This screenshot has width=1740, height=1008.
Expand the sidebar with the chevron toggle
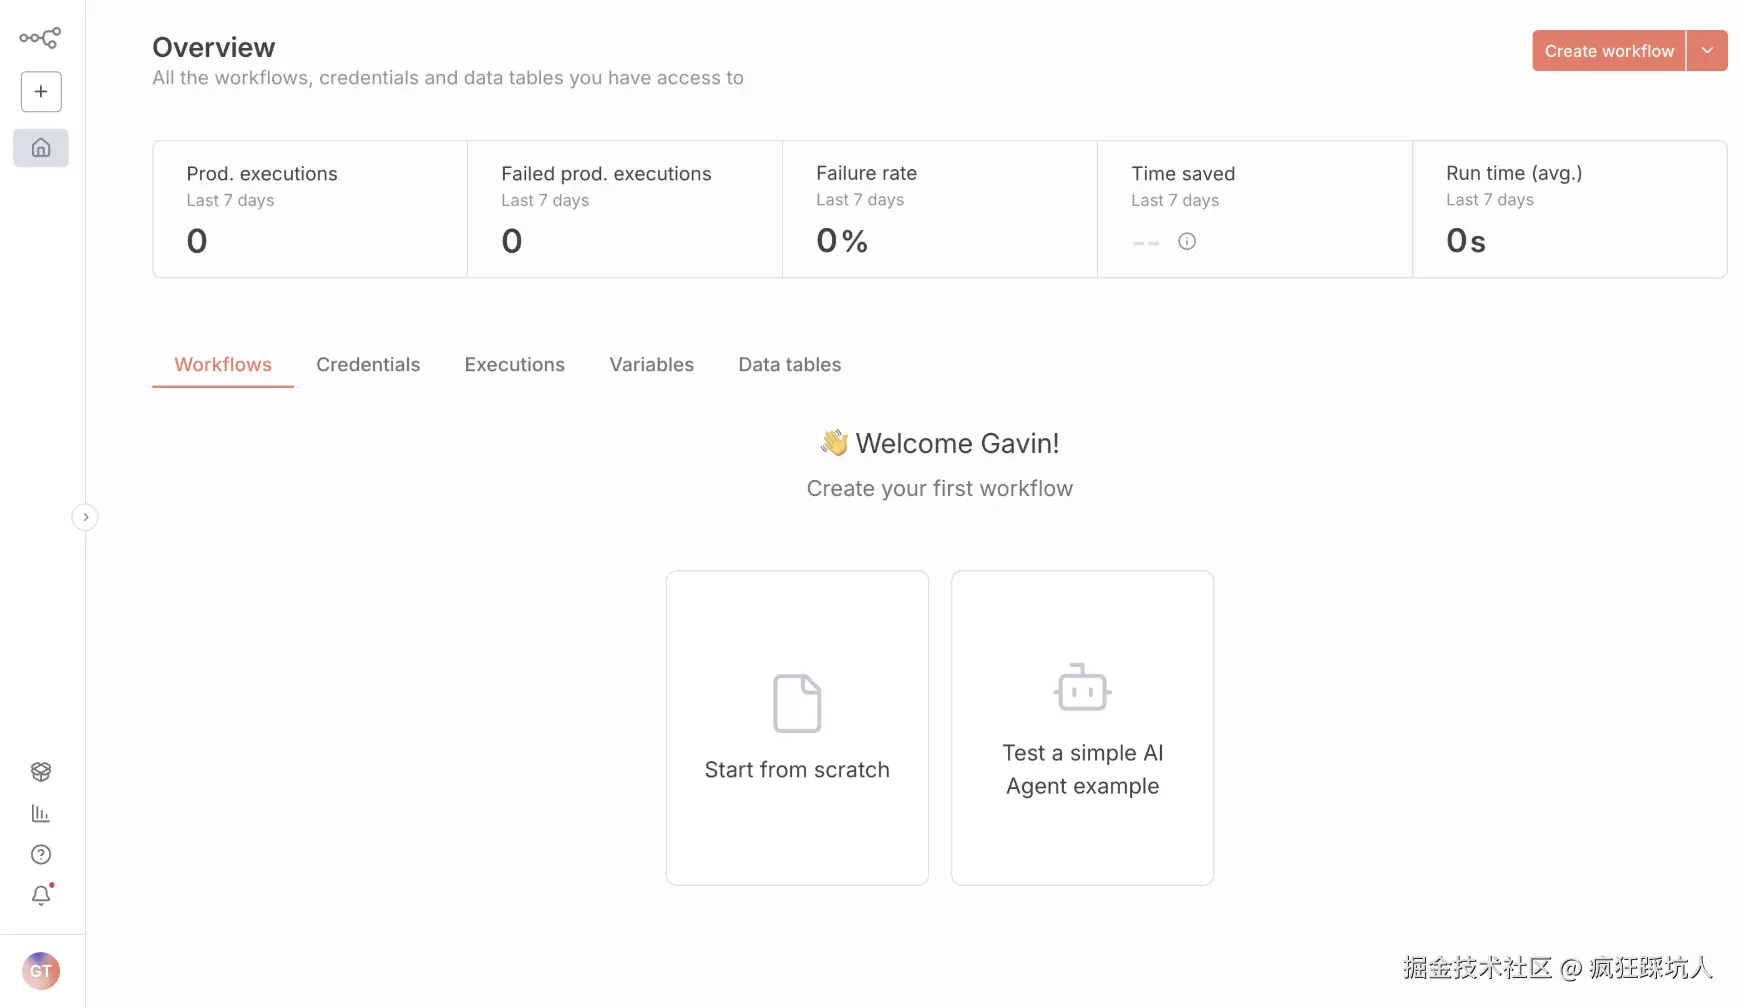coord(85,517)
